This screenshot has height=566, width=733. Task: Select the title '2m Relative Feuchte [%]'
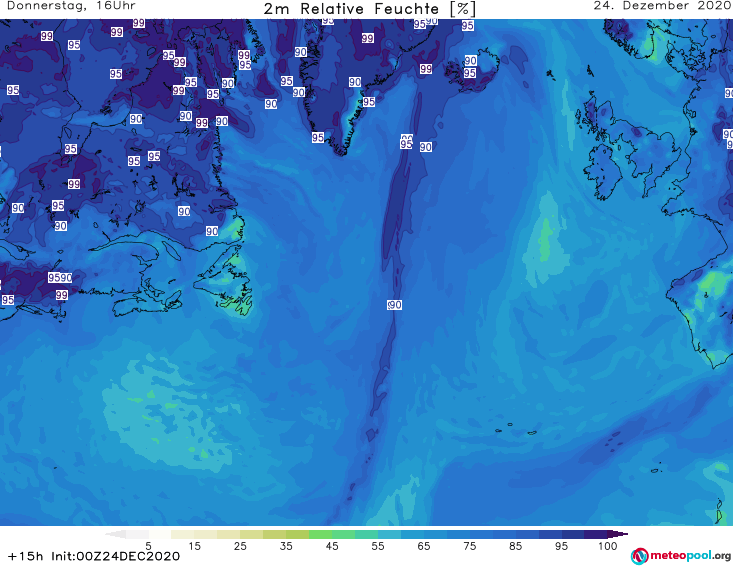click(369, 9)
